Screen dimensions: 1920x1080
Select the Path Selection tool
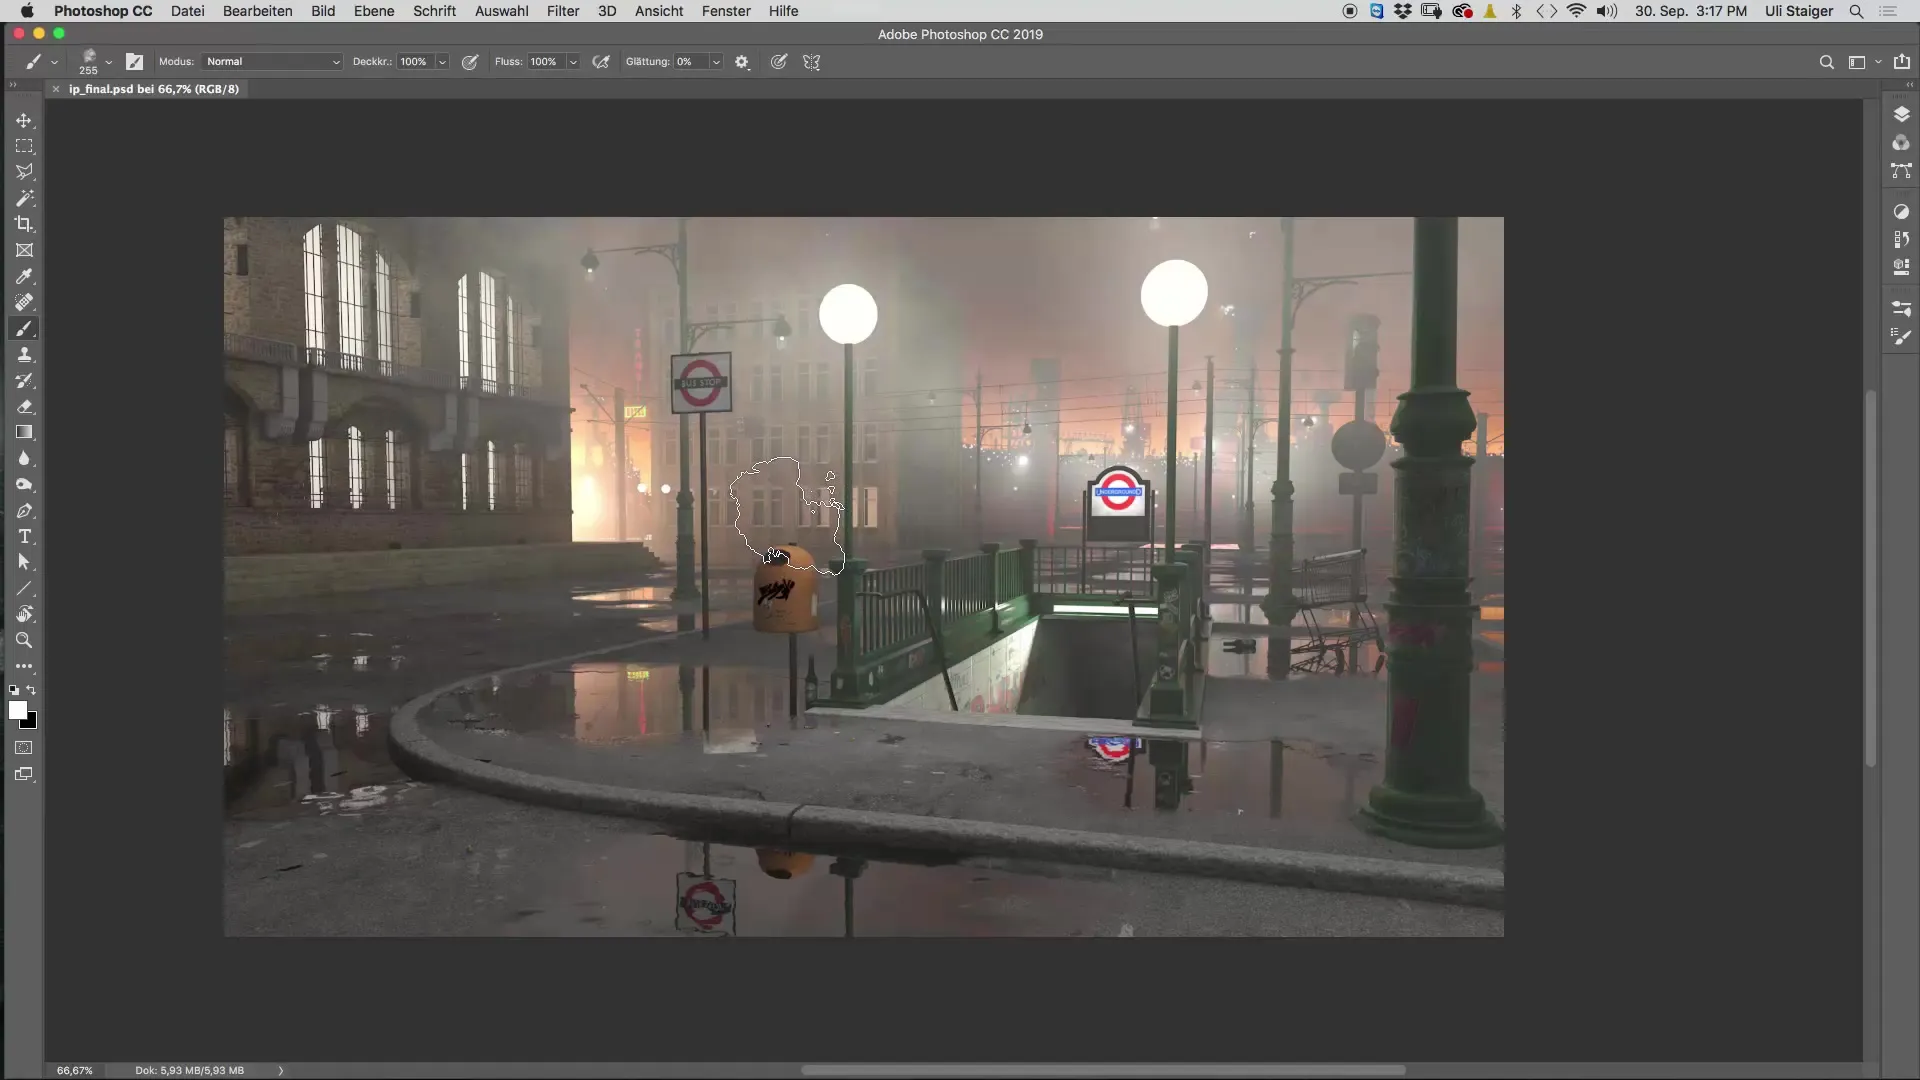point(24,562)
